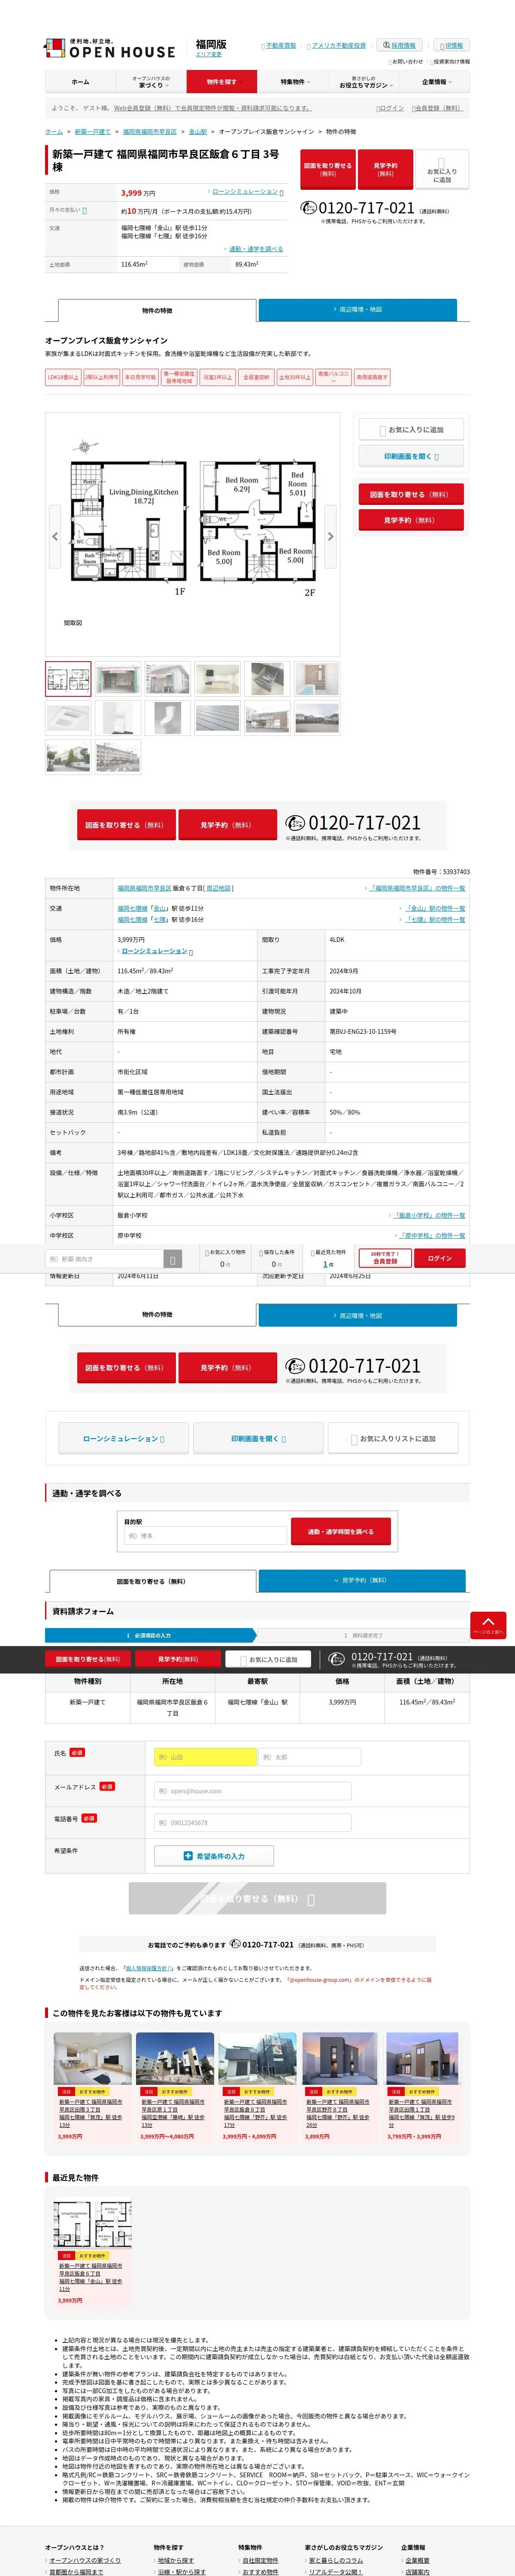This screenshot has height=2576, width=515.
Task: Expand 物件を探す navigation menu
Action: point(222,82)
